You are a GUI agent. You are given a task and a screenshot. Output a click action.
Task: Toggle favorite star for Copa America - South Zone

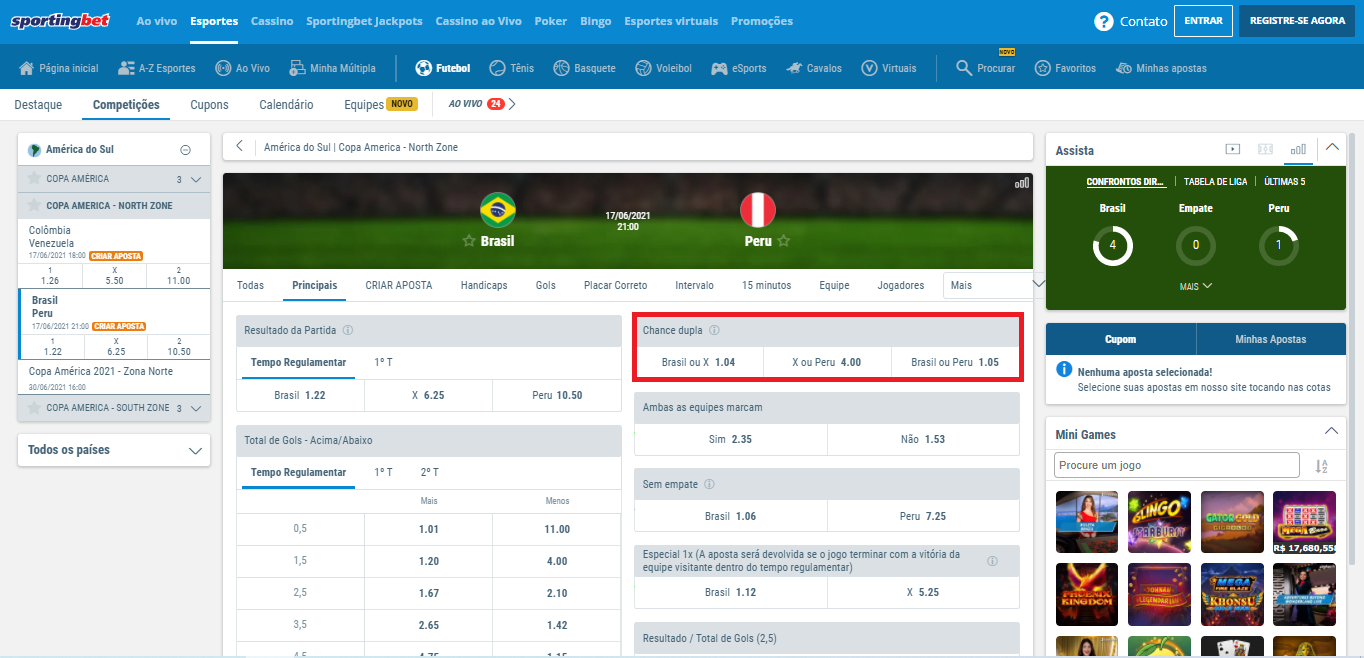(34, 408)
